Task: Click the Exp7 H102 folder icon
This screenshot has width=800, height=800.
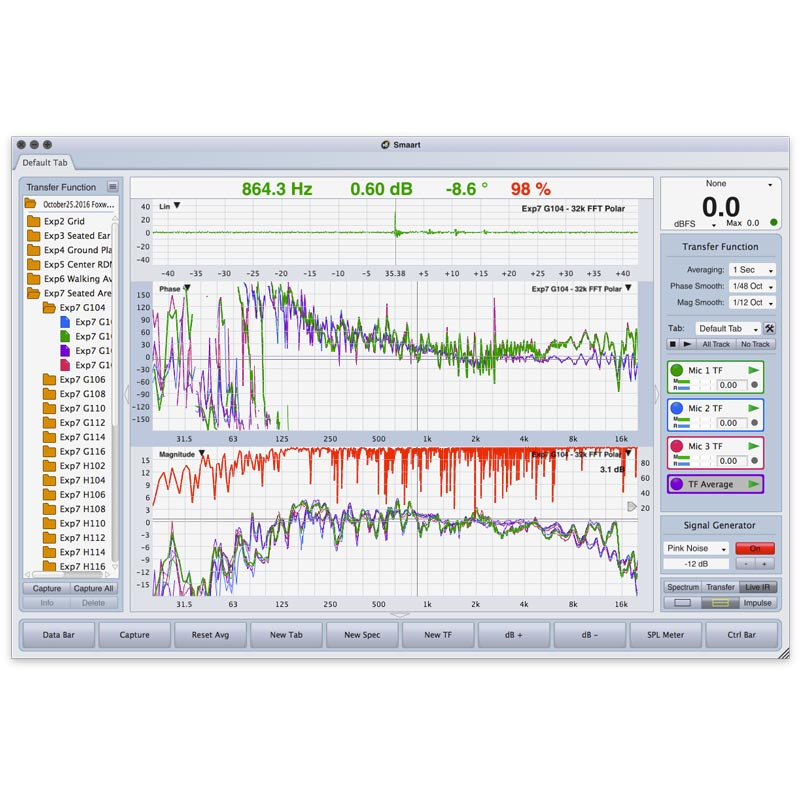Action: pyautogui.click(x=49, y=465)
